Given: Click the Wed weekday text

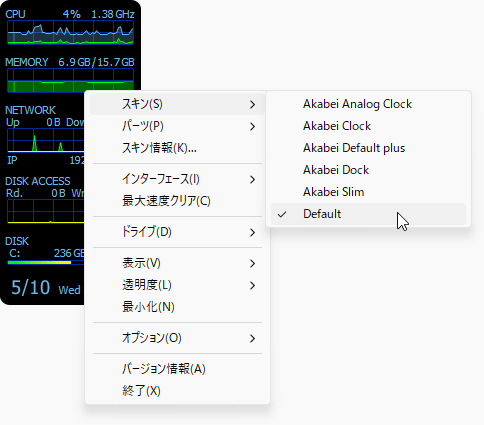Looking at the screenshot, I should (69, 290).
